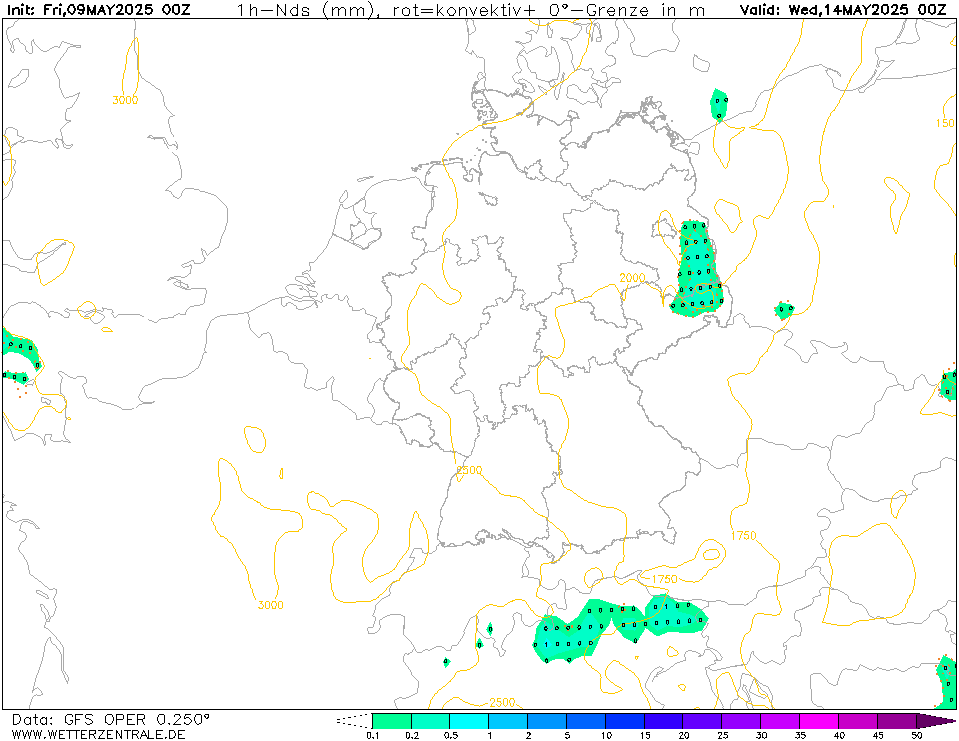Click the '2000' contour label
Image resolution: width=959 pixels, height=741 pixels.
pos(632,278)
